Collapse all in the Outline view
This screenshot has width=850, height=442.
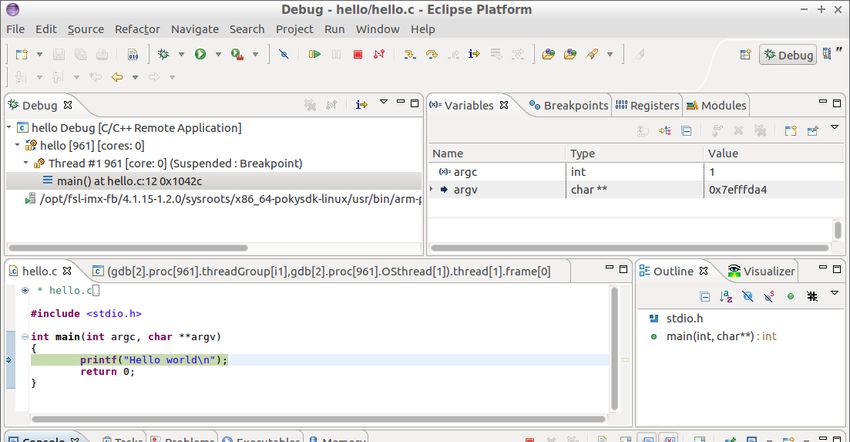click(705, 296)
